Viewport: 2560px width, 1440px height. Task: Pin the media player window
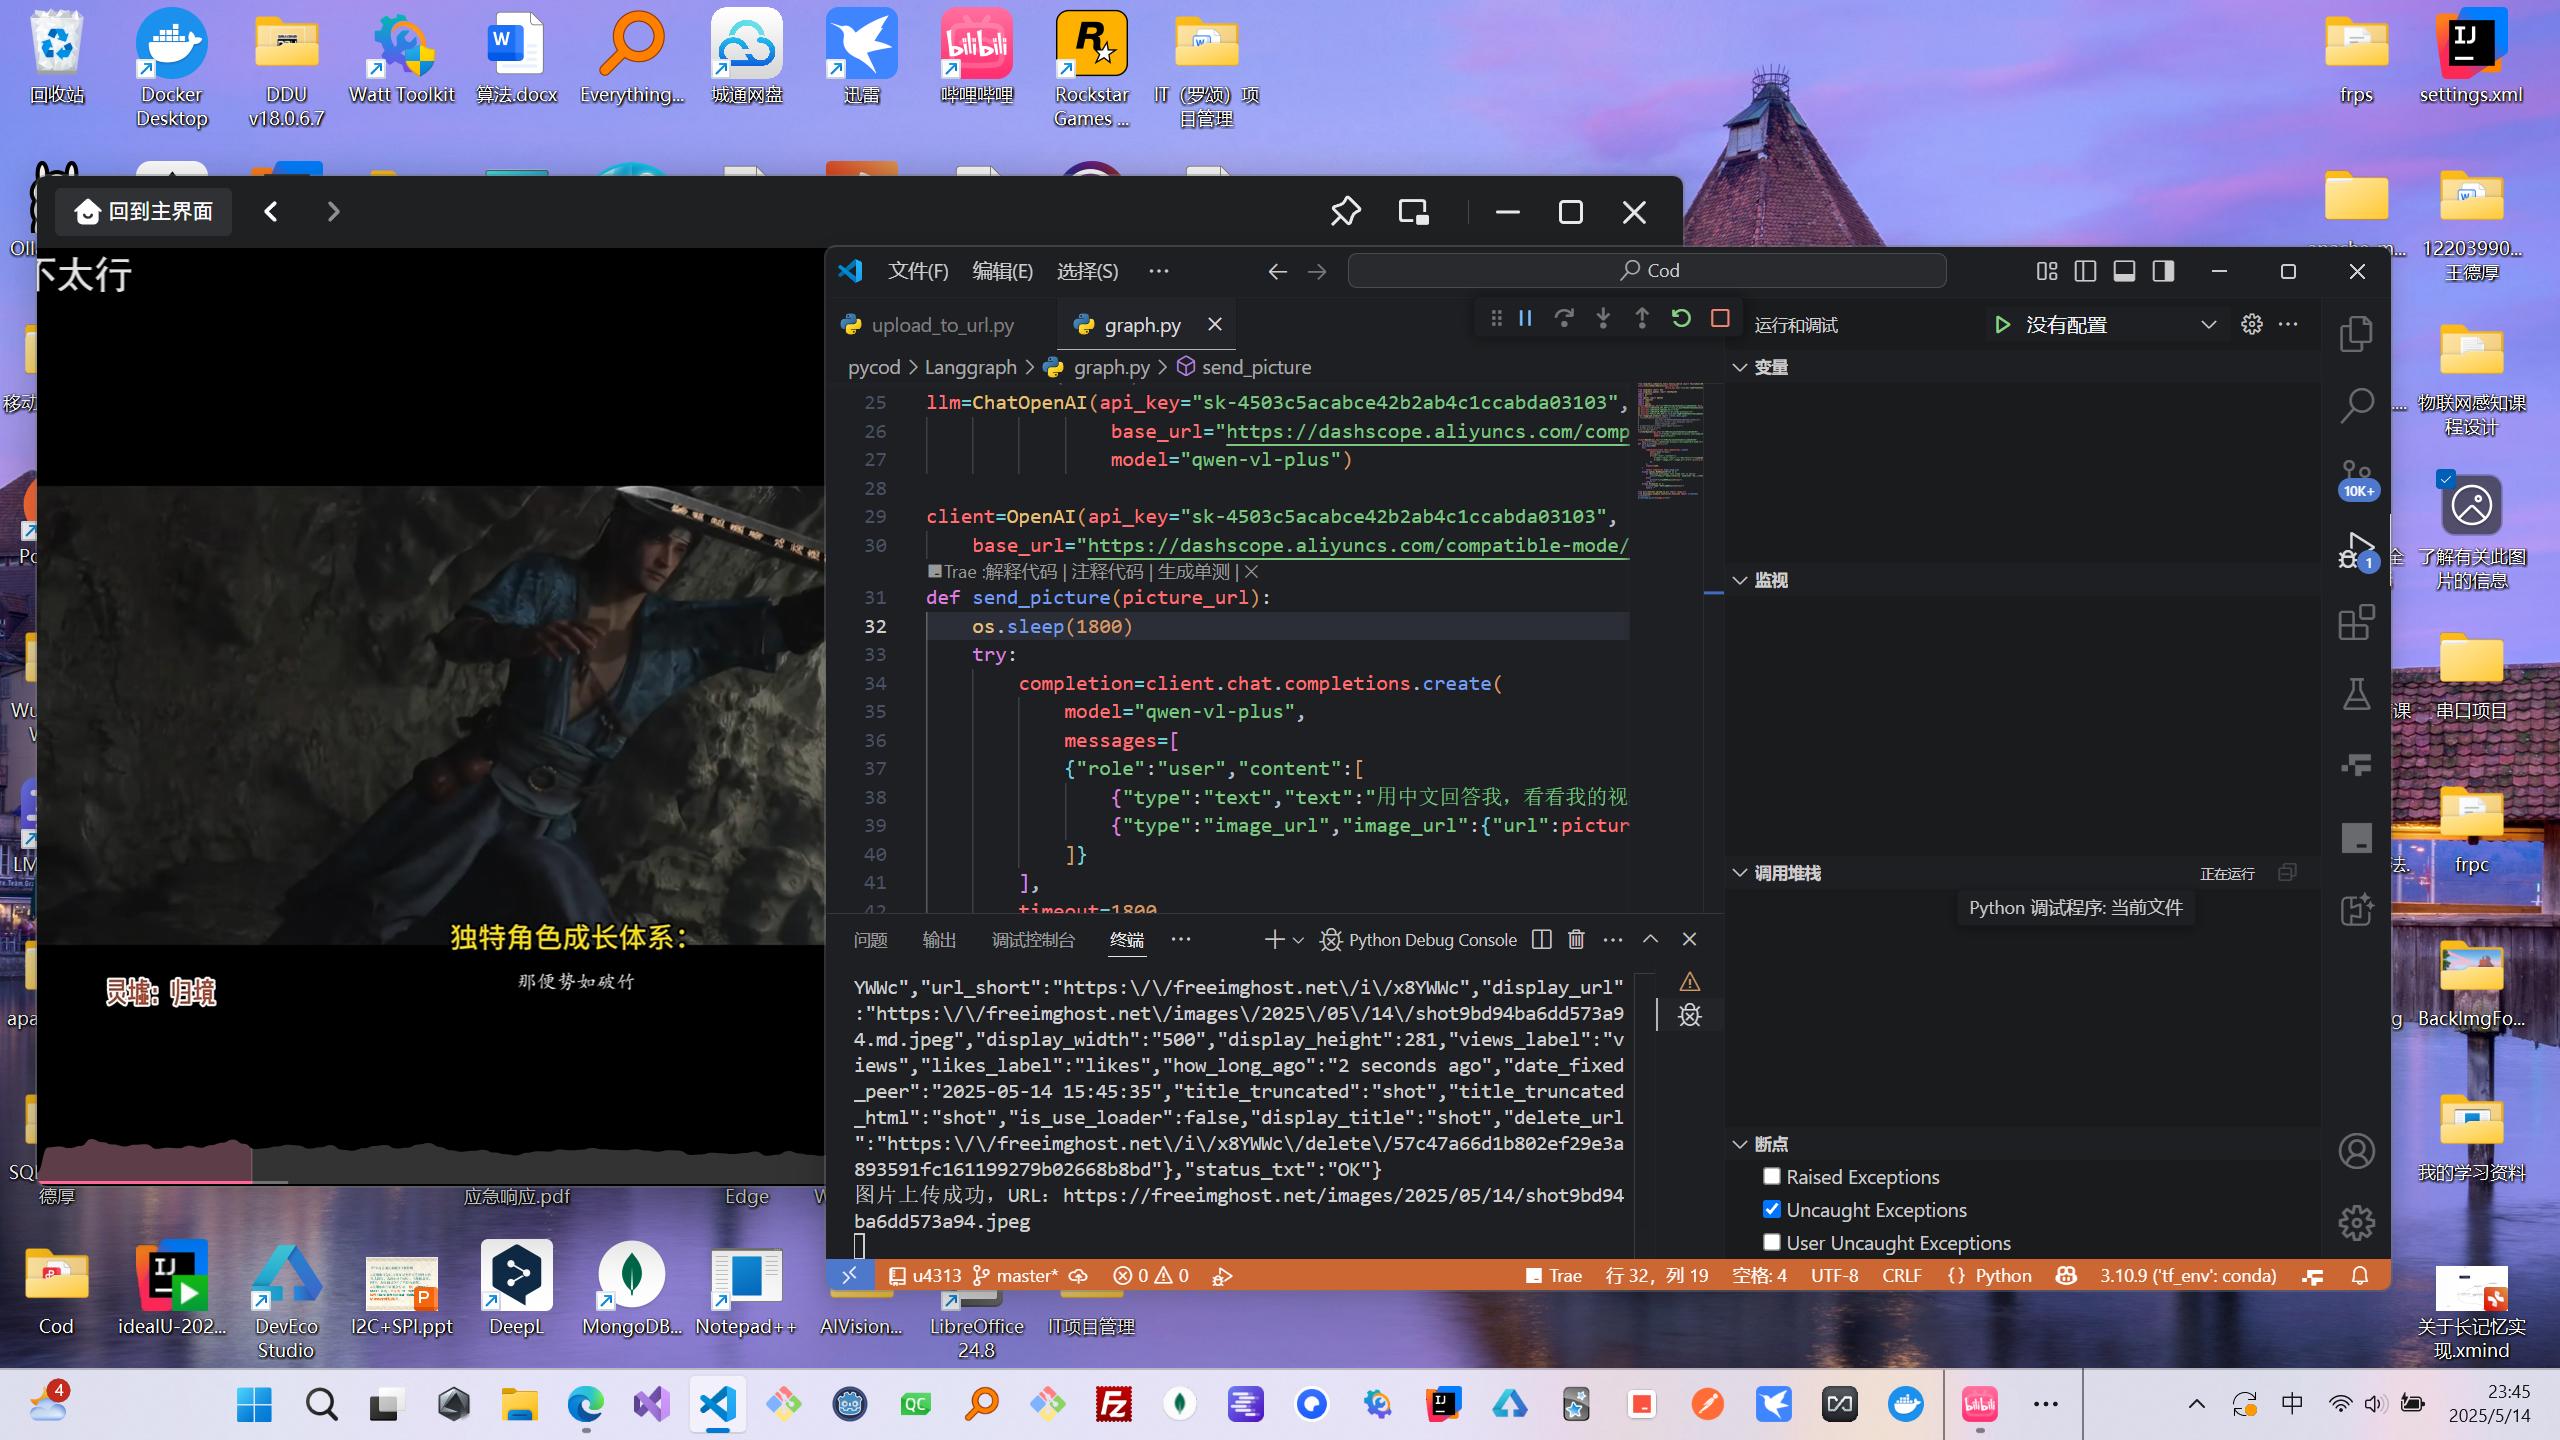(1345, 212)
